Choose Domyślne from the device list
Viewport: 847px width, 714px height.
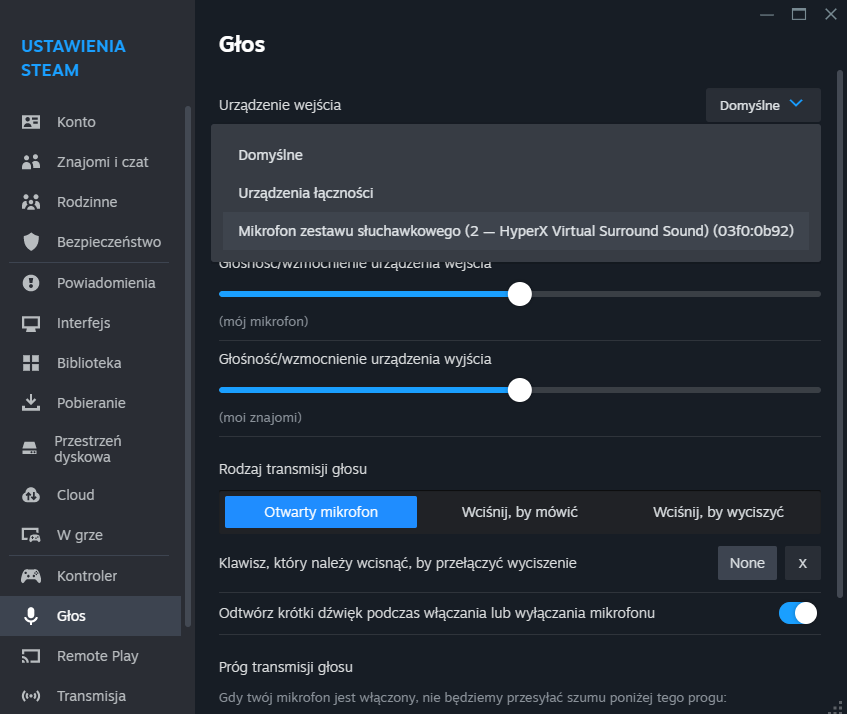pyautogui.click(x=516, y=155)
